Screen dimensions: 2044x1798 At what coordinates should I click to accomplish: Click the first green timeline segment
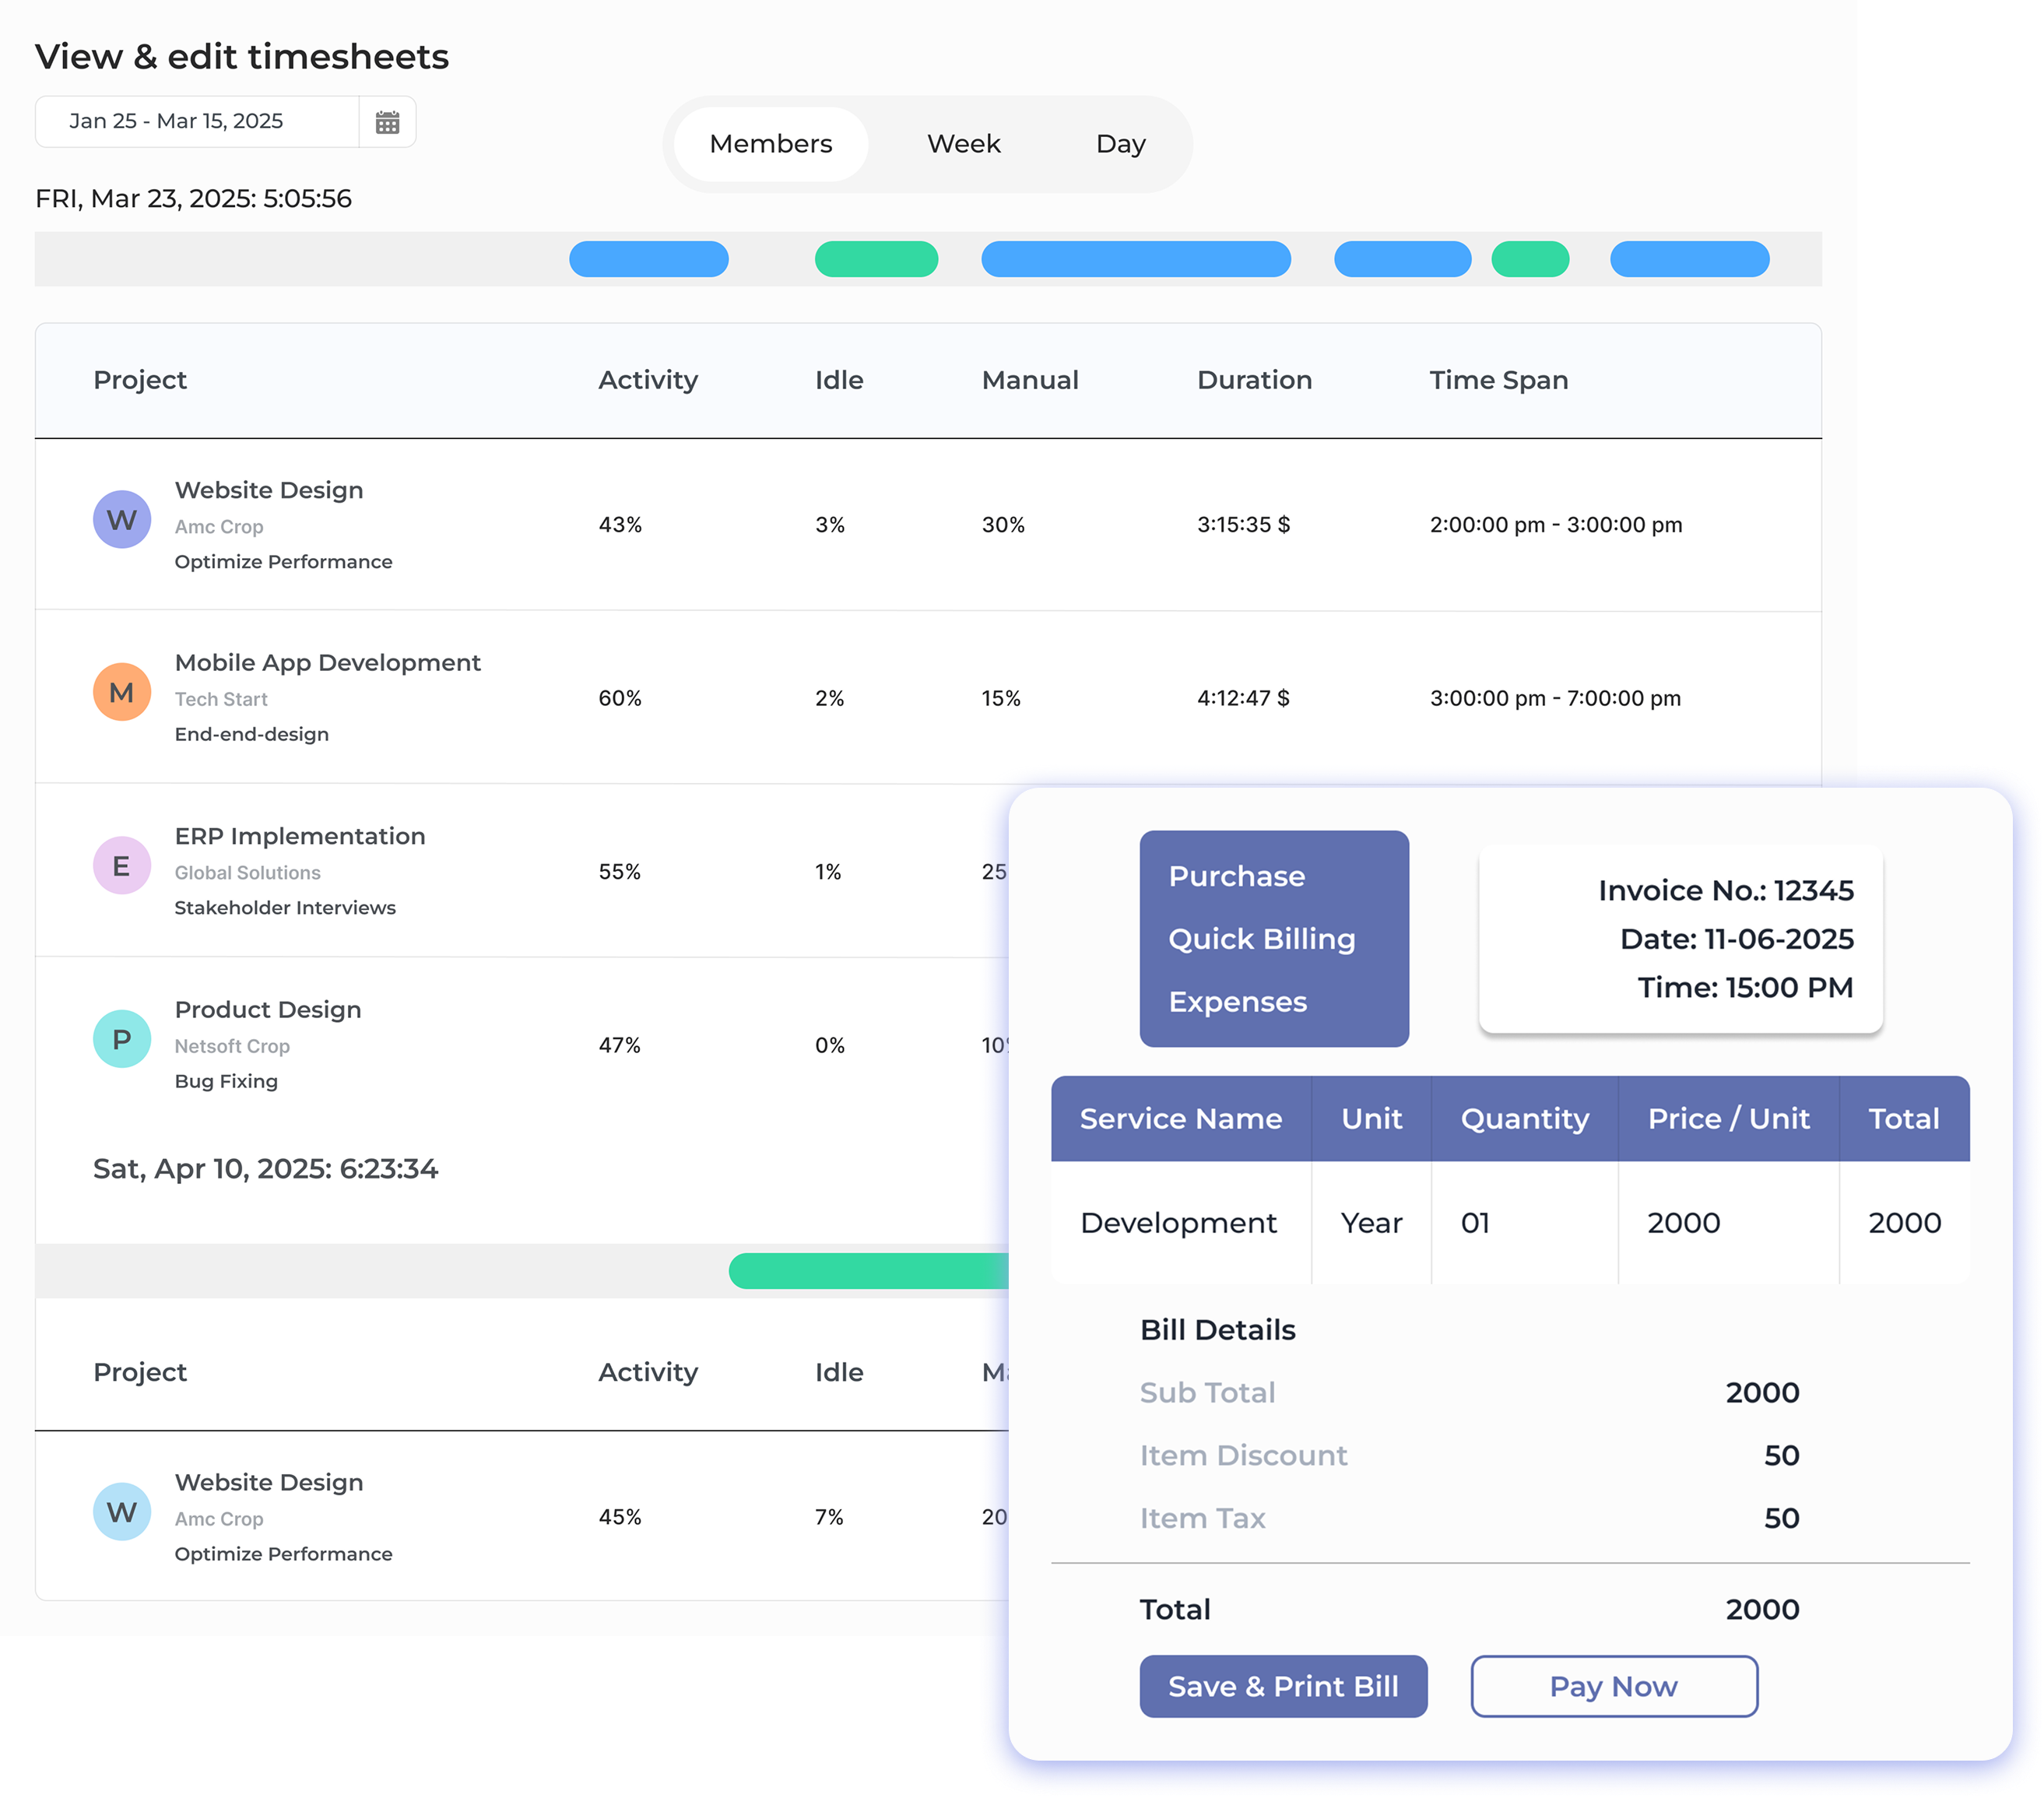[x=876, y=259]
